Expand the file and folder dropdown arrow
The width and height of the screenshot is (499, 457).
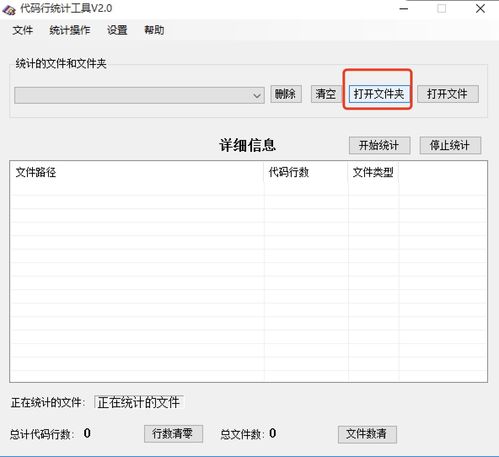click(x=256, y=96)
